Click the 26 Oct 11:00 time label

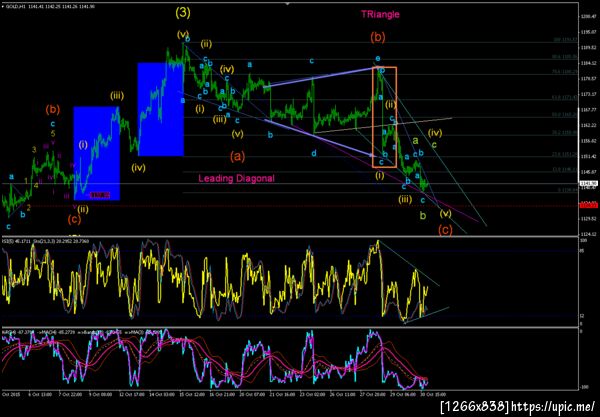343,394
